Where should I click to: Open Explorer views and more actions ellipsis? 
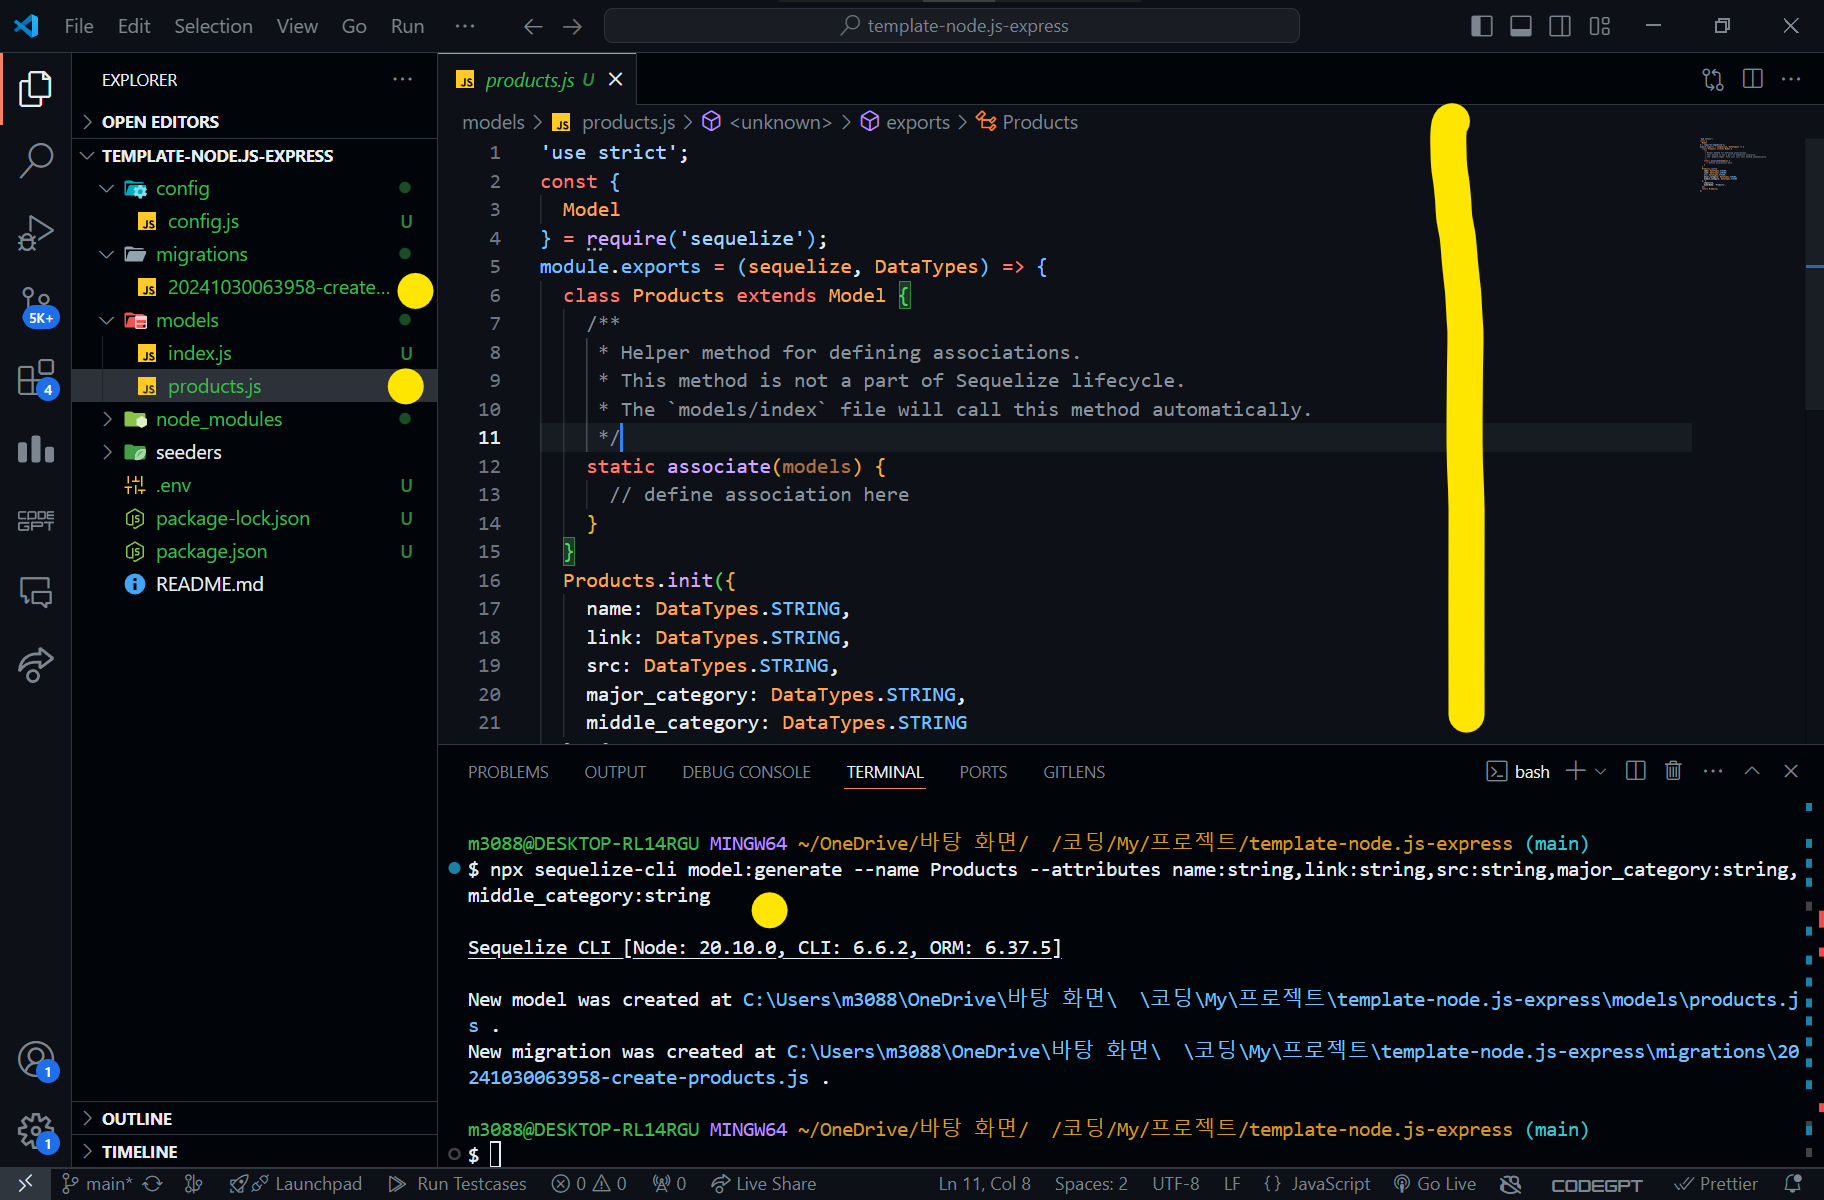[x=402, y=79]
